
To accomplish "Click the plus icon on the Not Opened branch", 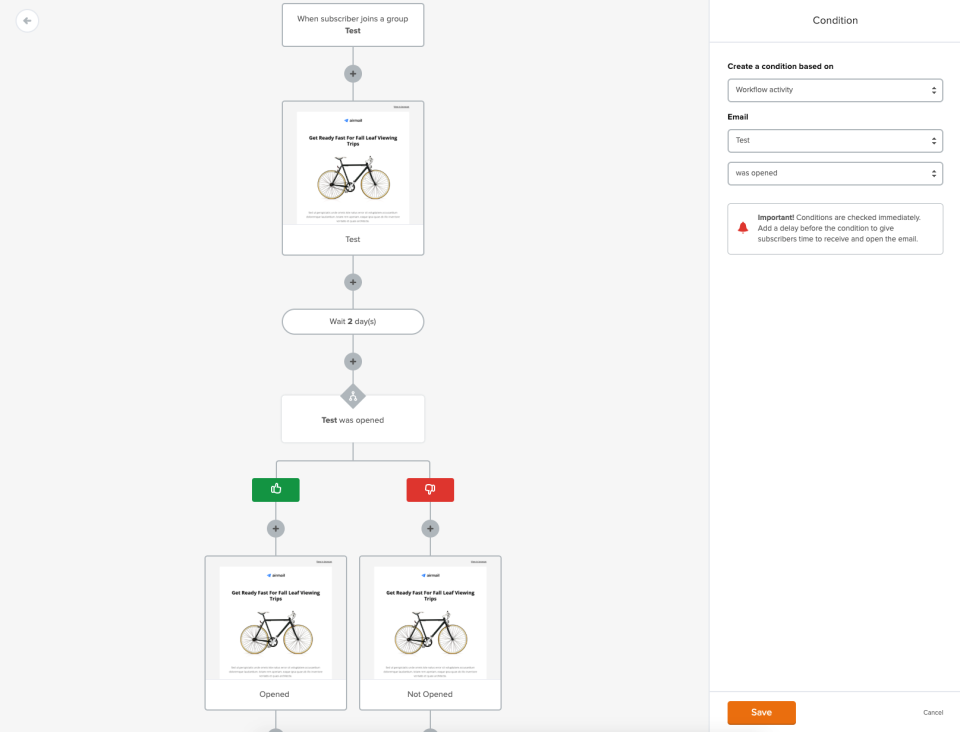I will pos(430,528).
